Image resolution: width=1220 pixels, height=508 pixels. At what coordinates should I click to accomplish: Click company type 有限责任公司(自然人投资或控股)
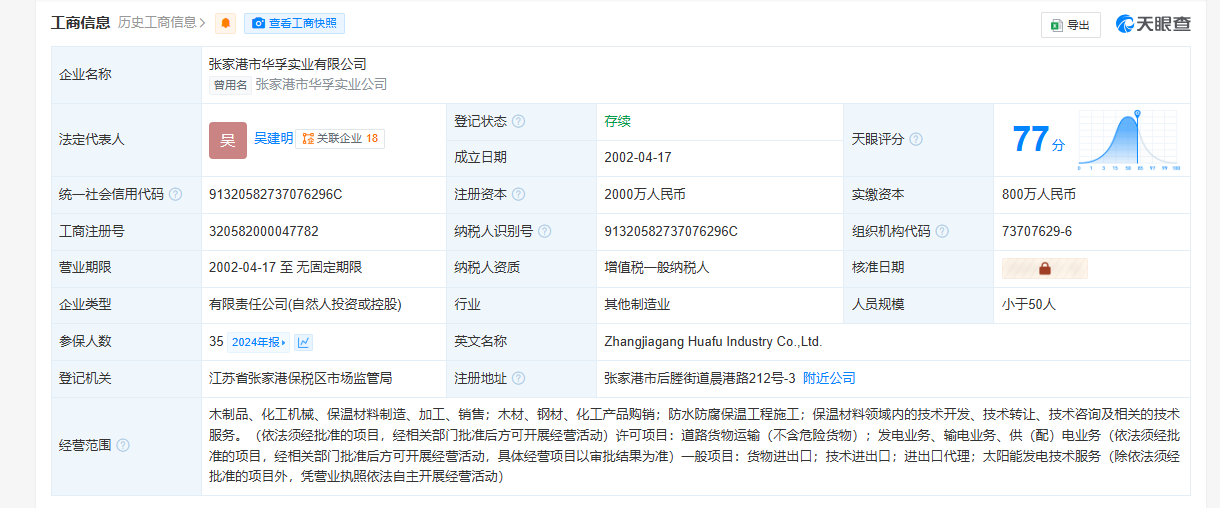tap(305, 305)
